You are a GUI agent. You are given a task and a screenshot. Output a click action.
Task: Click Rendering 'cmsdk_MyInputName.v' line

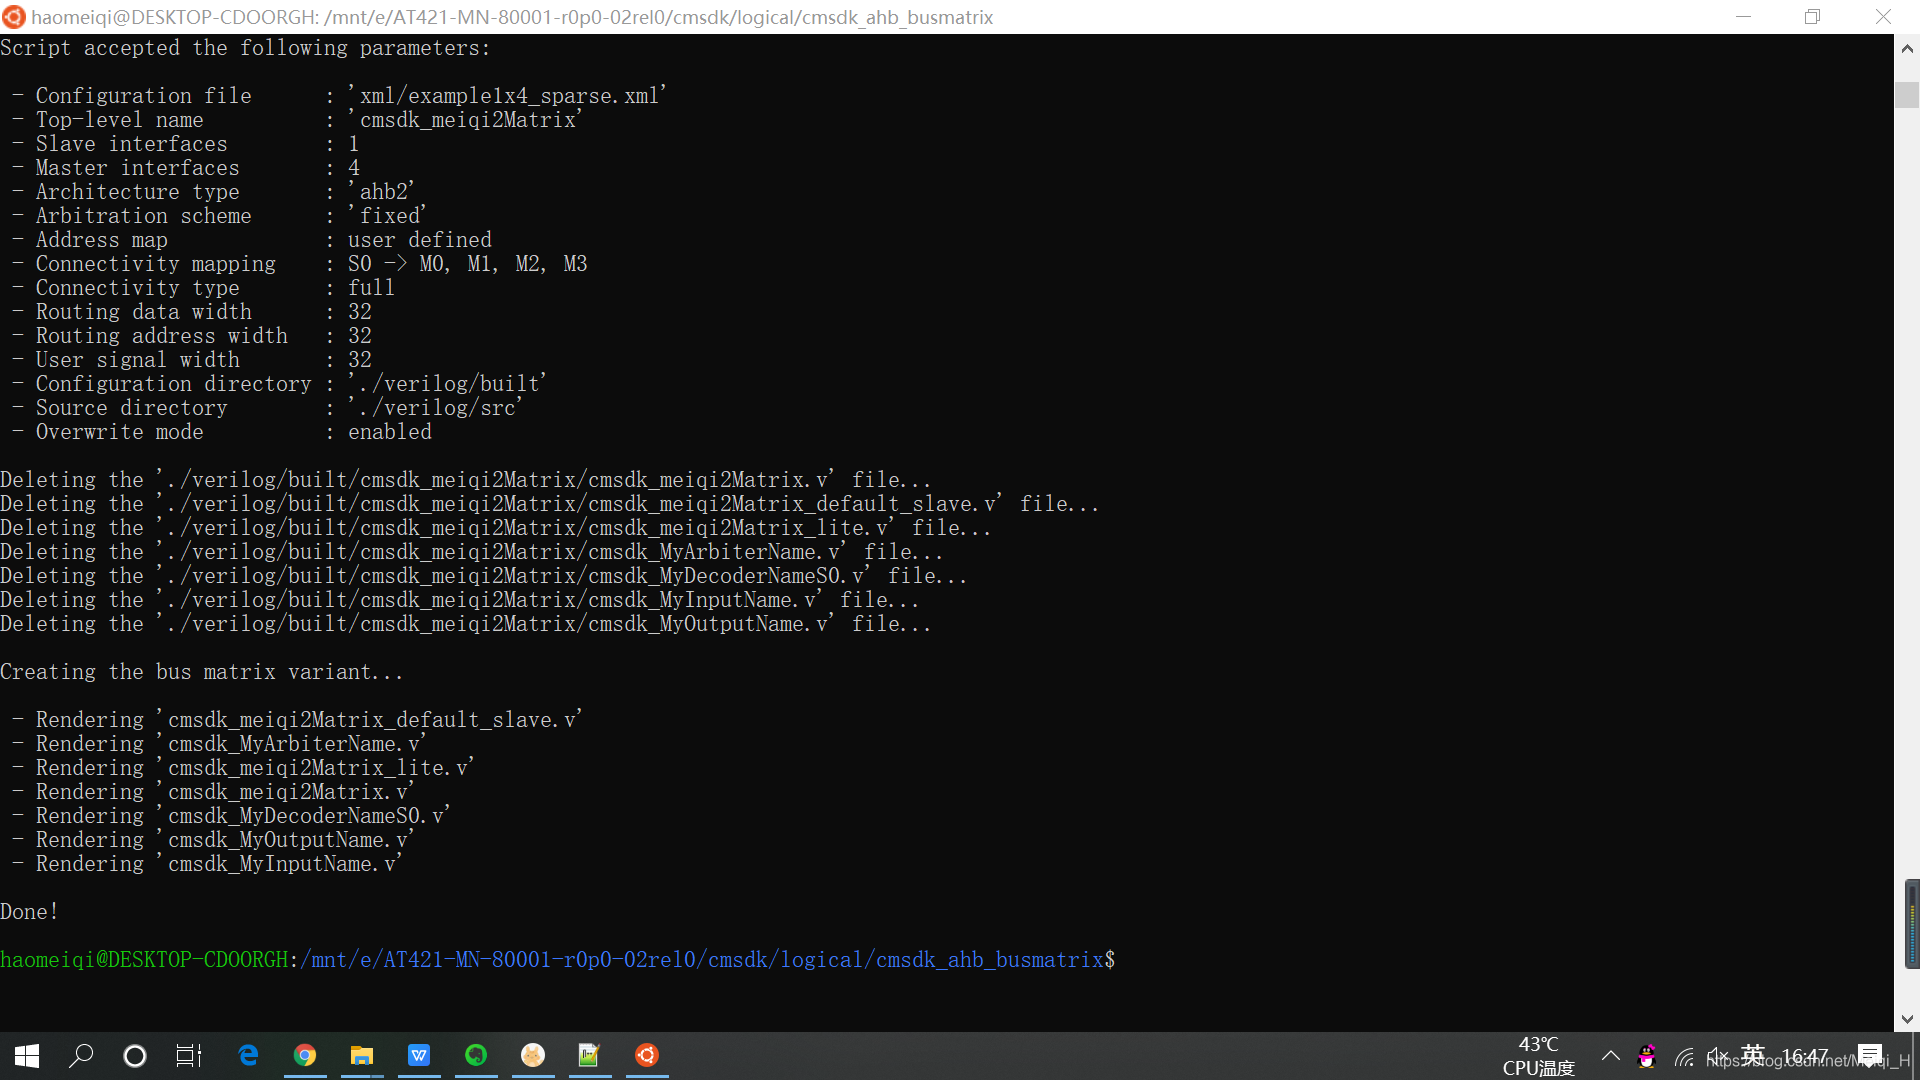coord(207,864)
